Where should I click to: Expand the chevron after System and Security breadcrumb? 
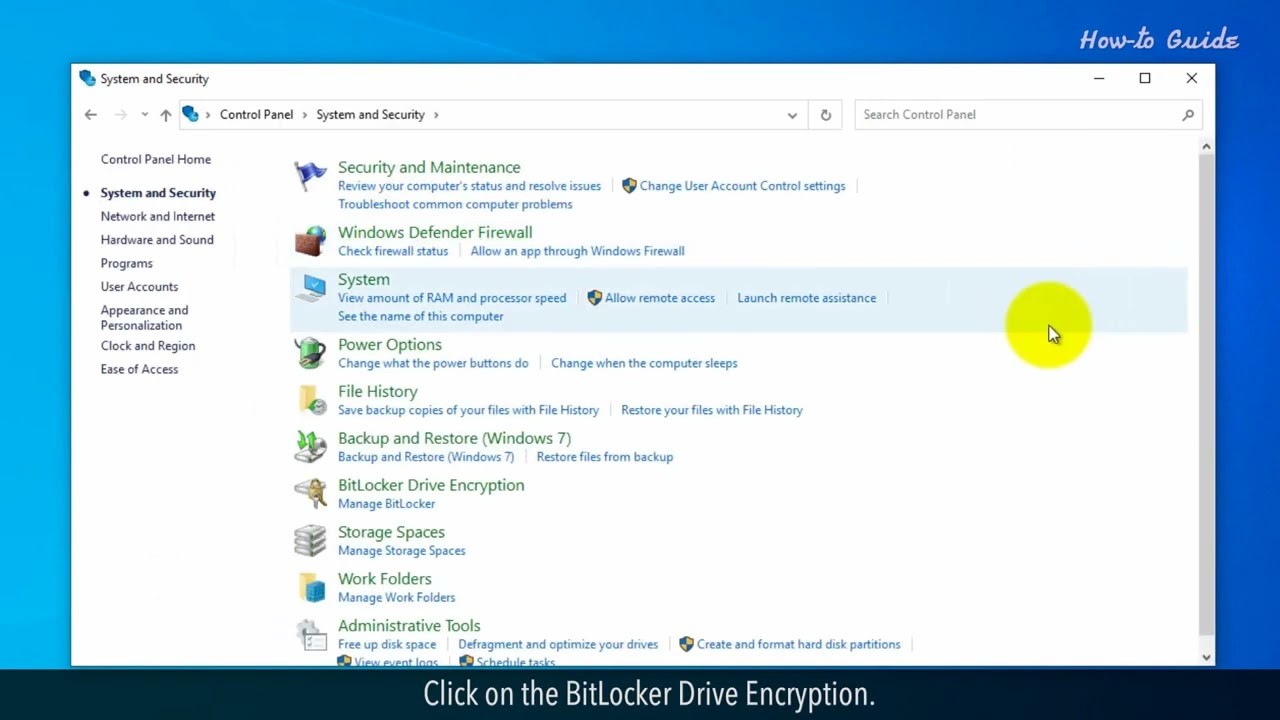(436, 114)
